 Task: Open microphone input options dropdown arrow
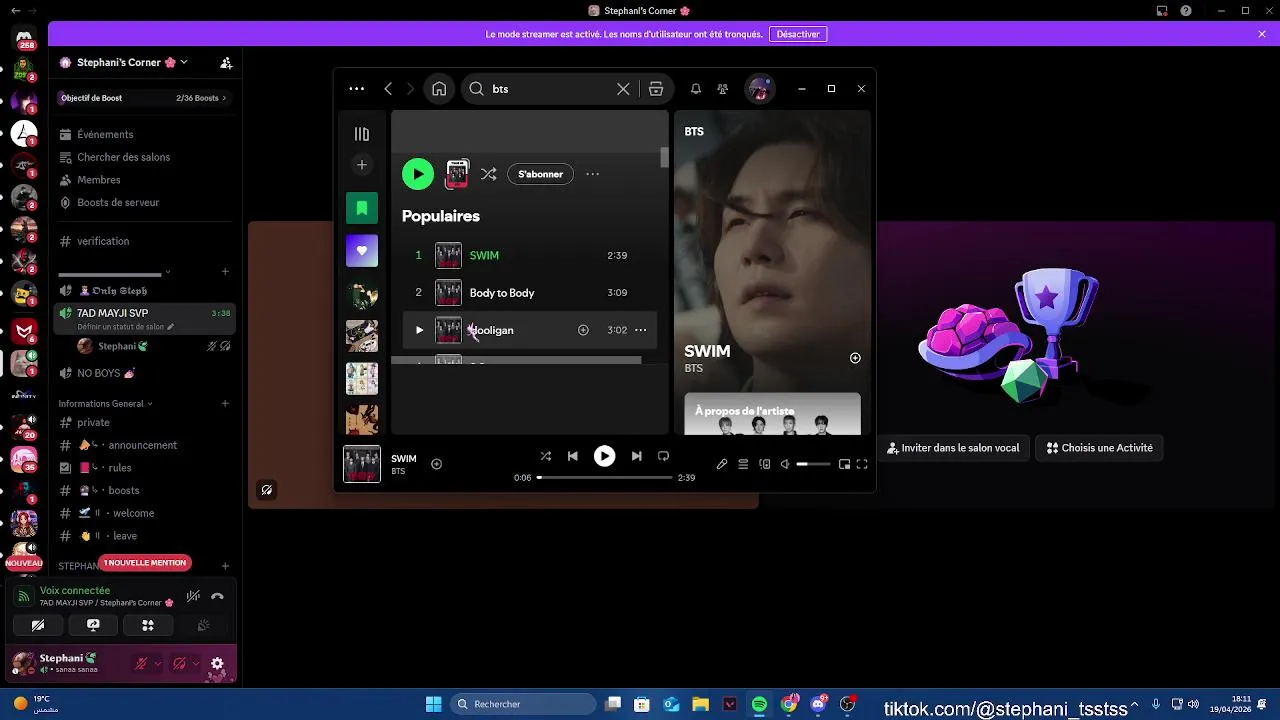(x=158, y=664)
